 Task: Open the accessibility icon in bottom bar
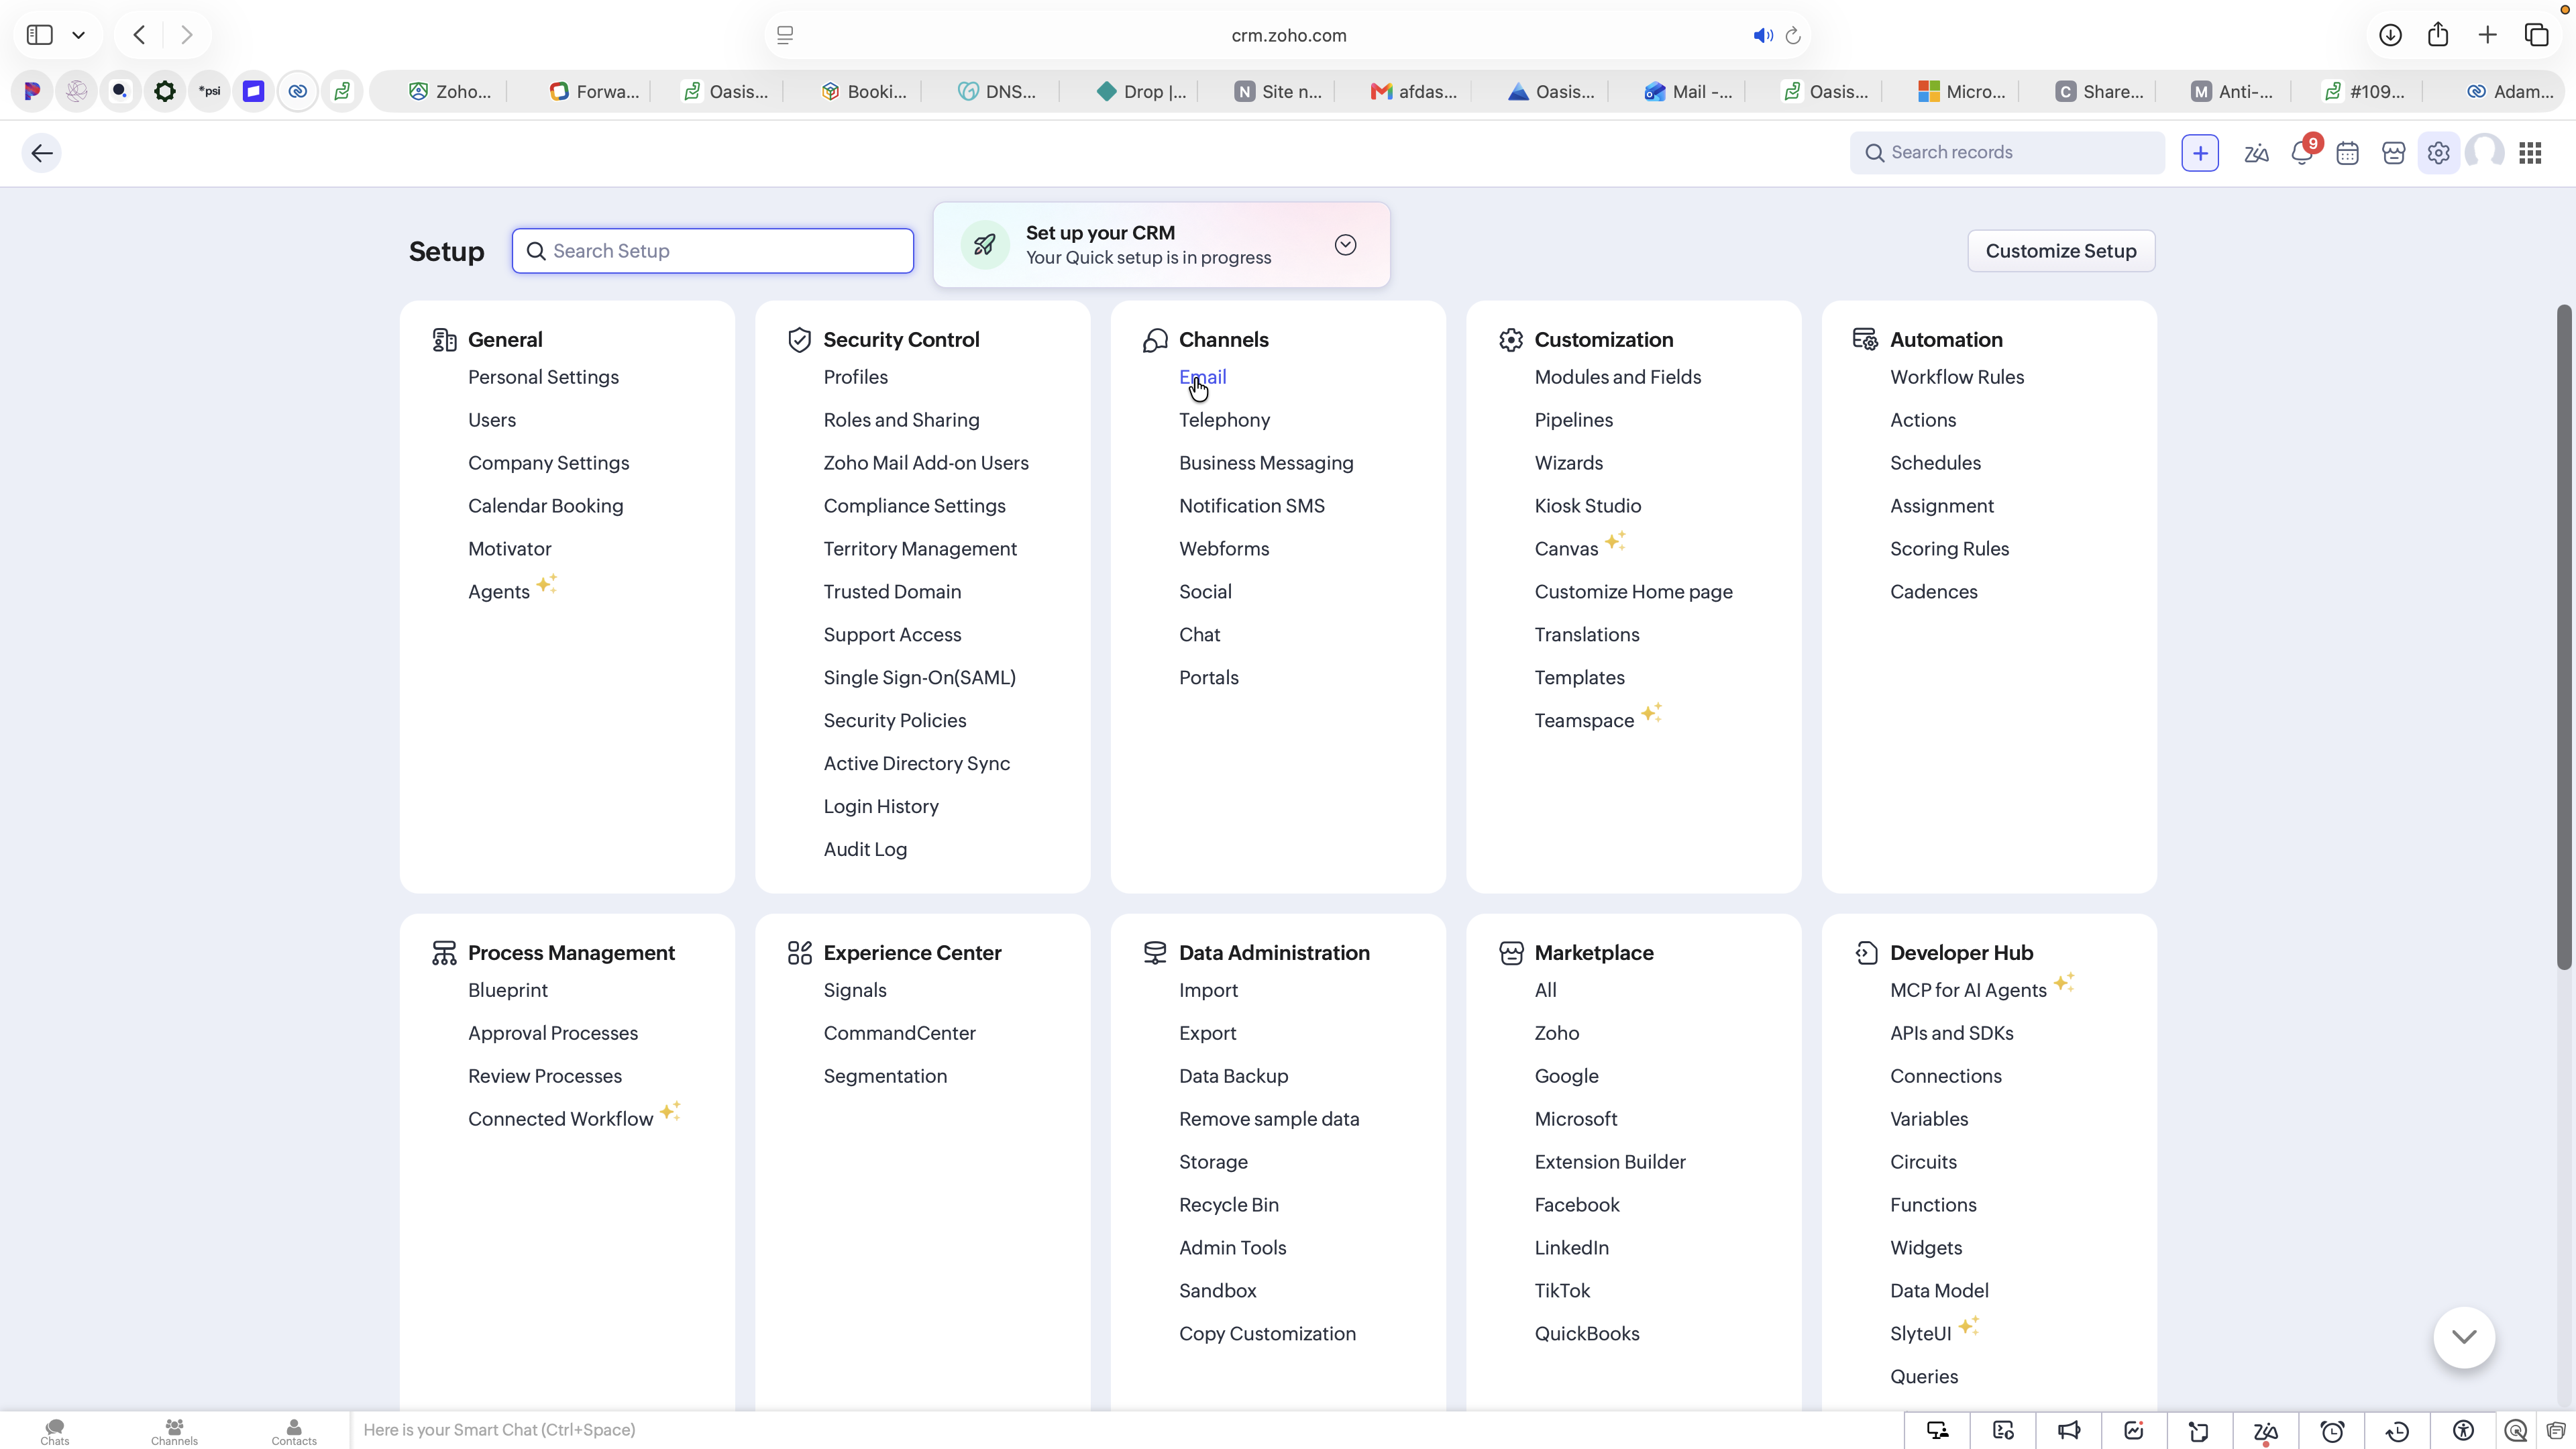2463,1431
